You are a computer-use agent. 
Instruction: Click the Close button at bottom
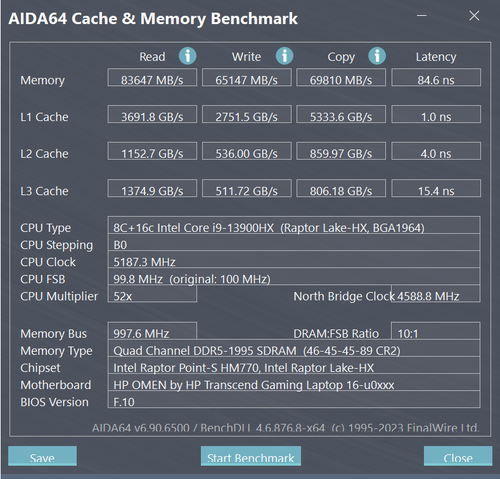tap(458, 456)
